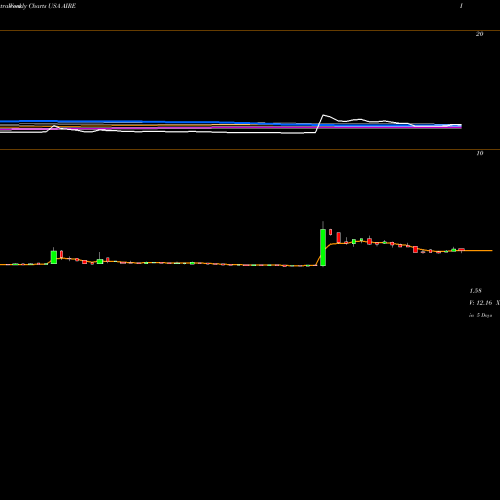Select the green candle near chart's left side
This screenshot has height=500, width=500.
click(54, 257)
